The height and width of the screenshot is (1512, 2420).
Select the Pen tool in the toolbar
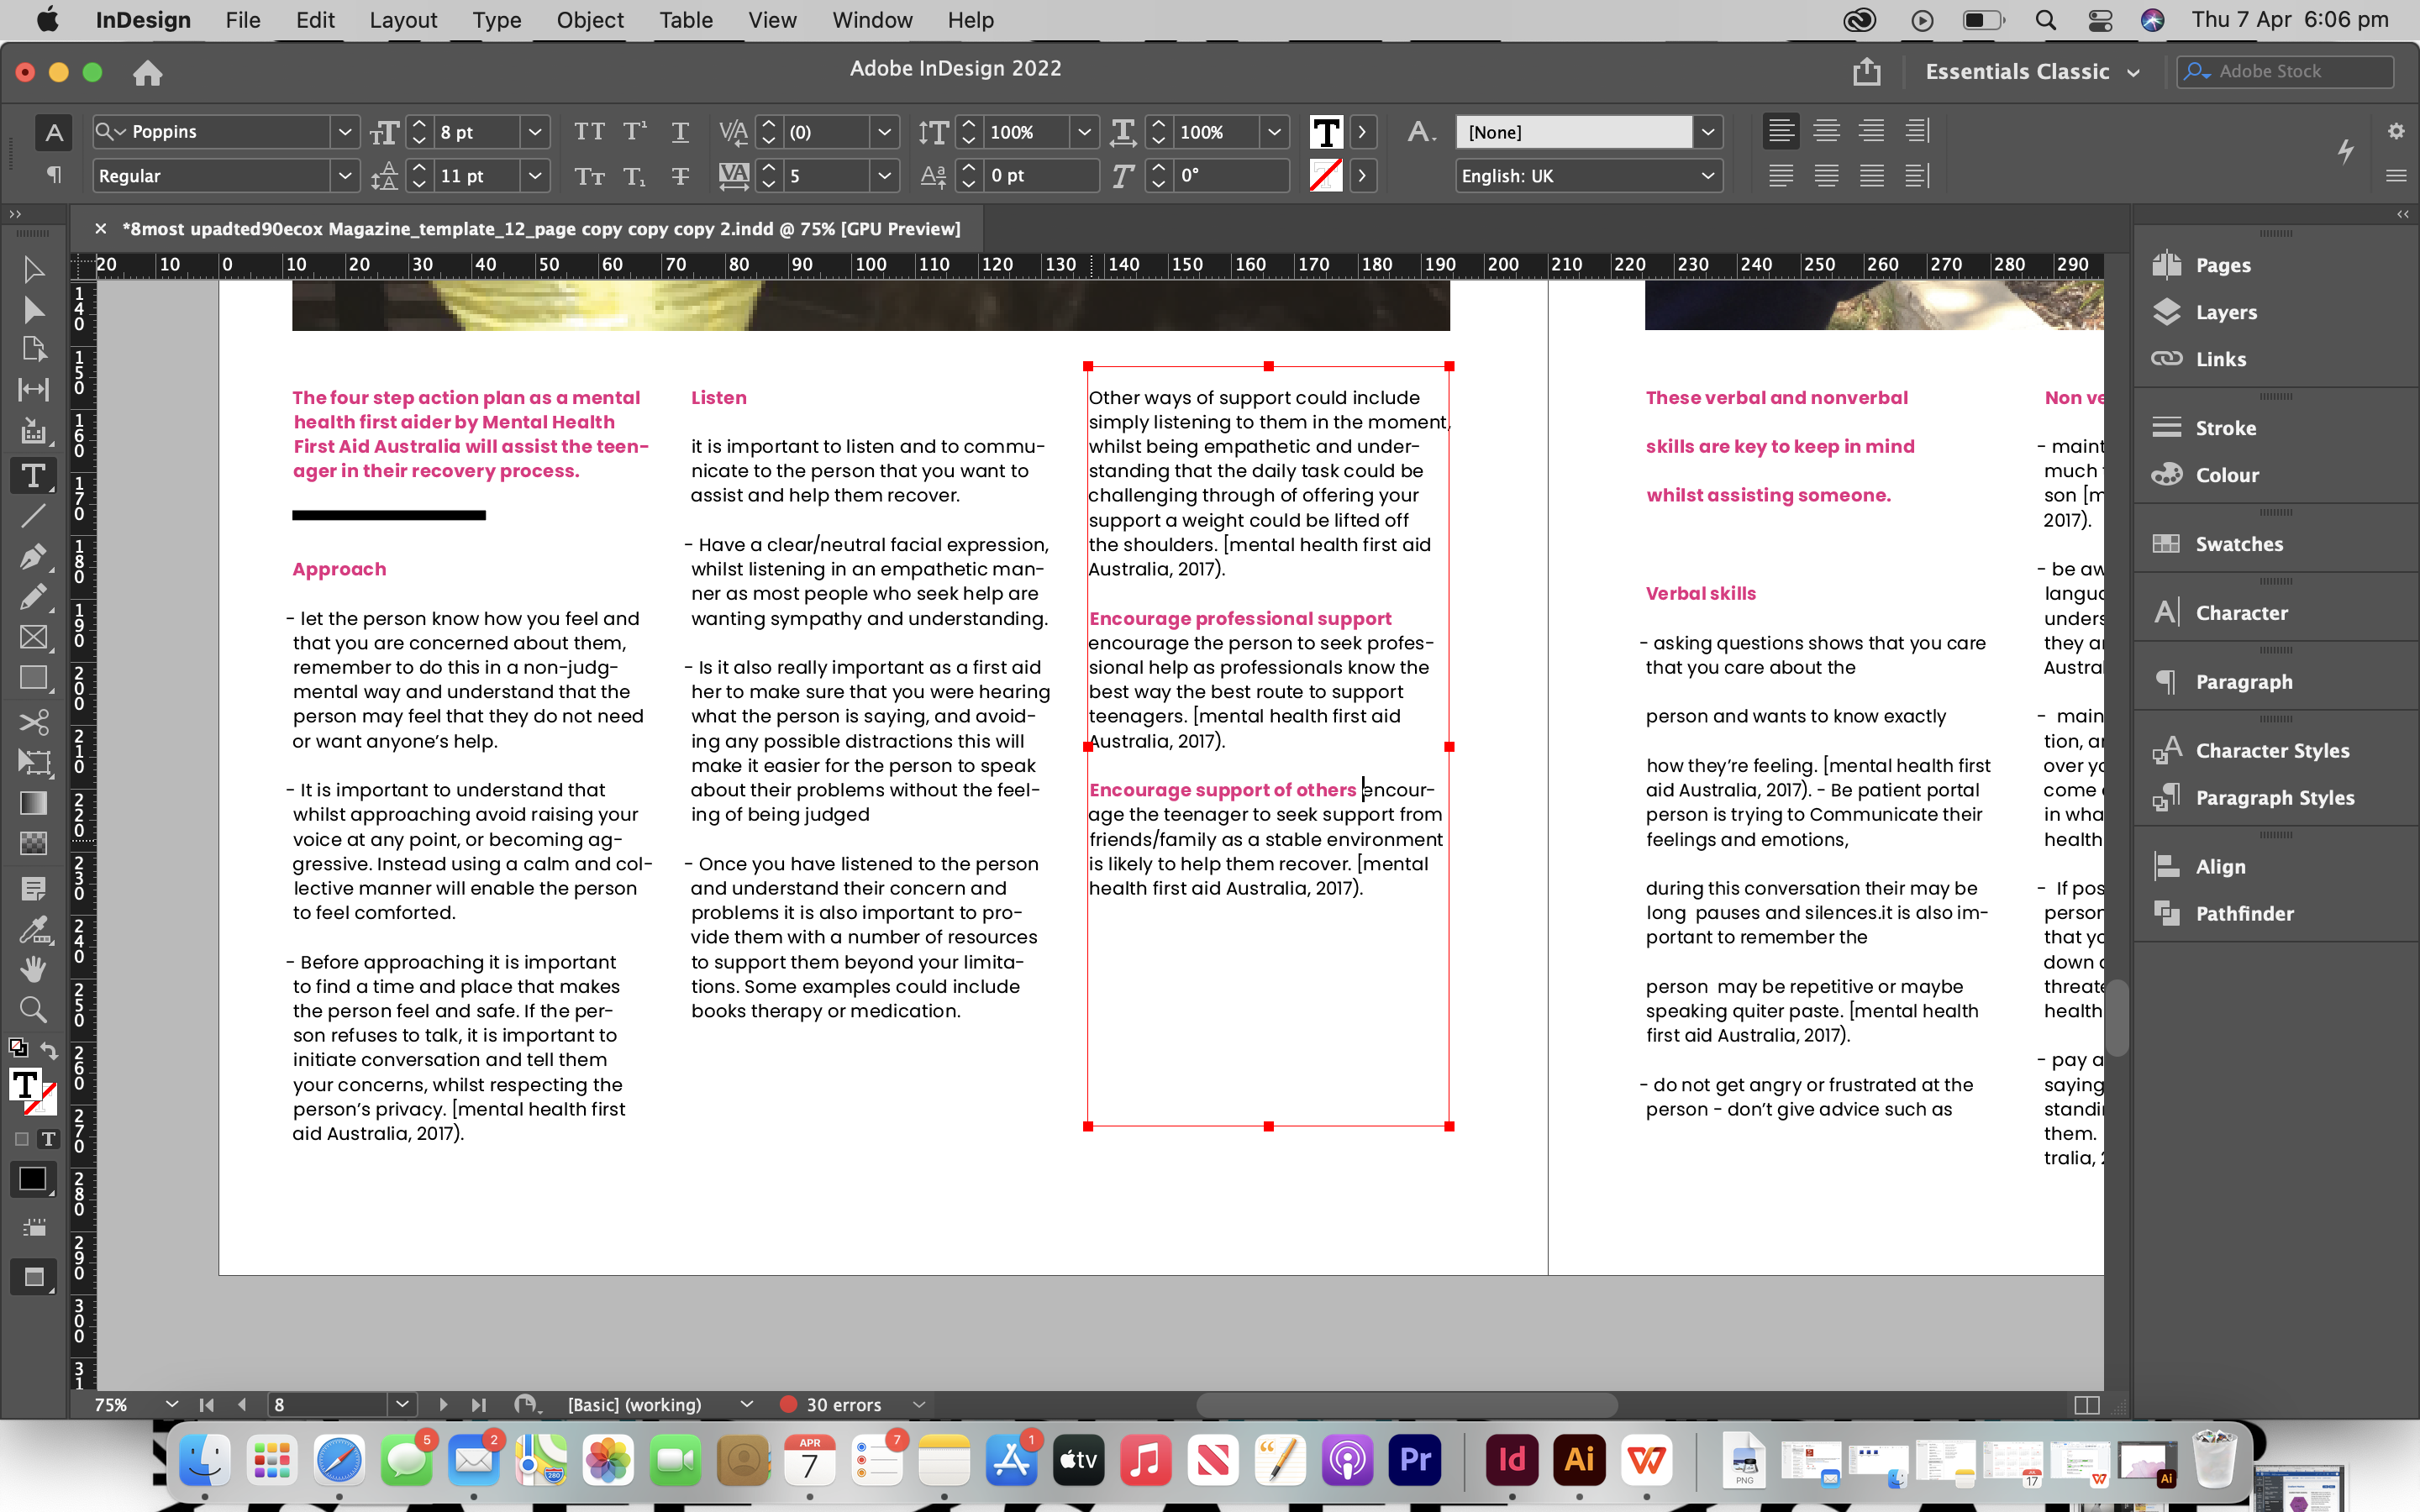coord(33,557)
